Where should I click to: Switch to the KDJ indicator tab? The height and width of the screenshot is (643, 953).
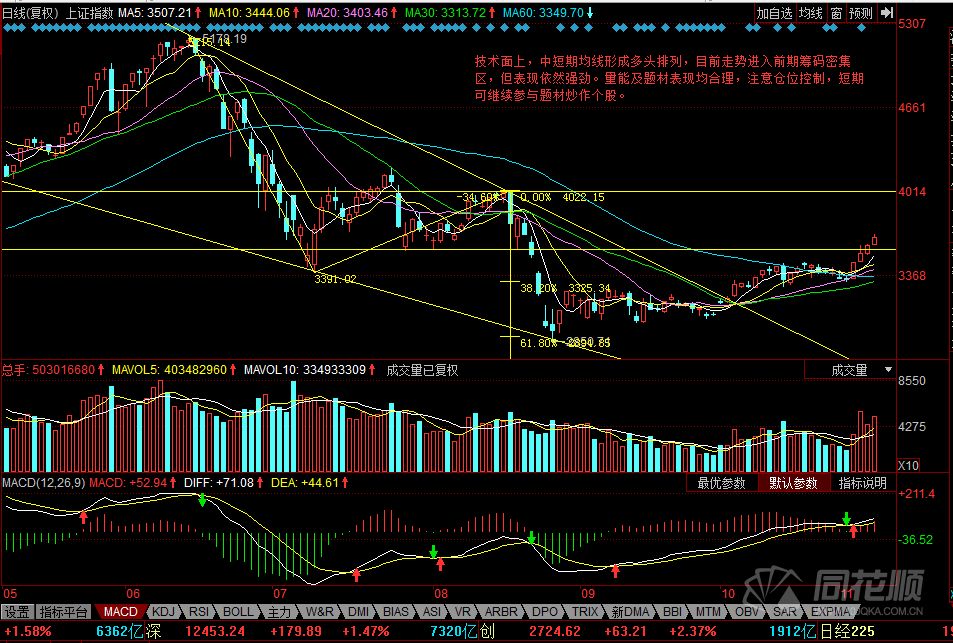point(163,611)
